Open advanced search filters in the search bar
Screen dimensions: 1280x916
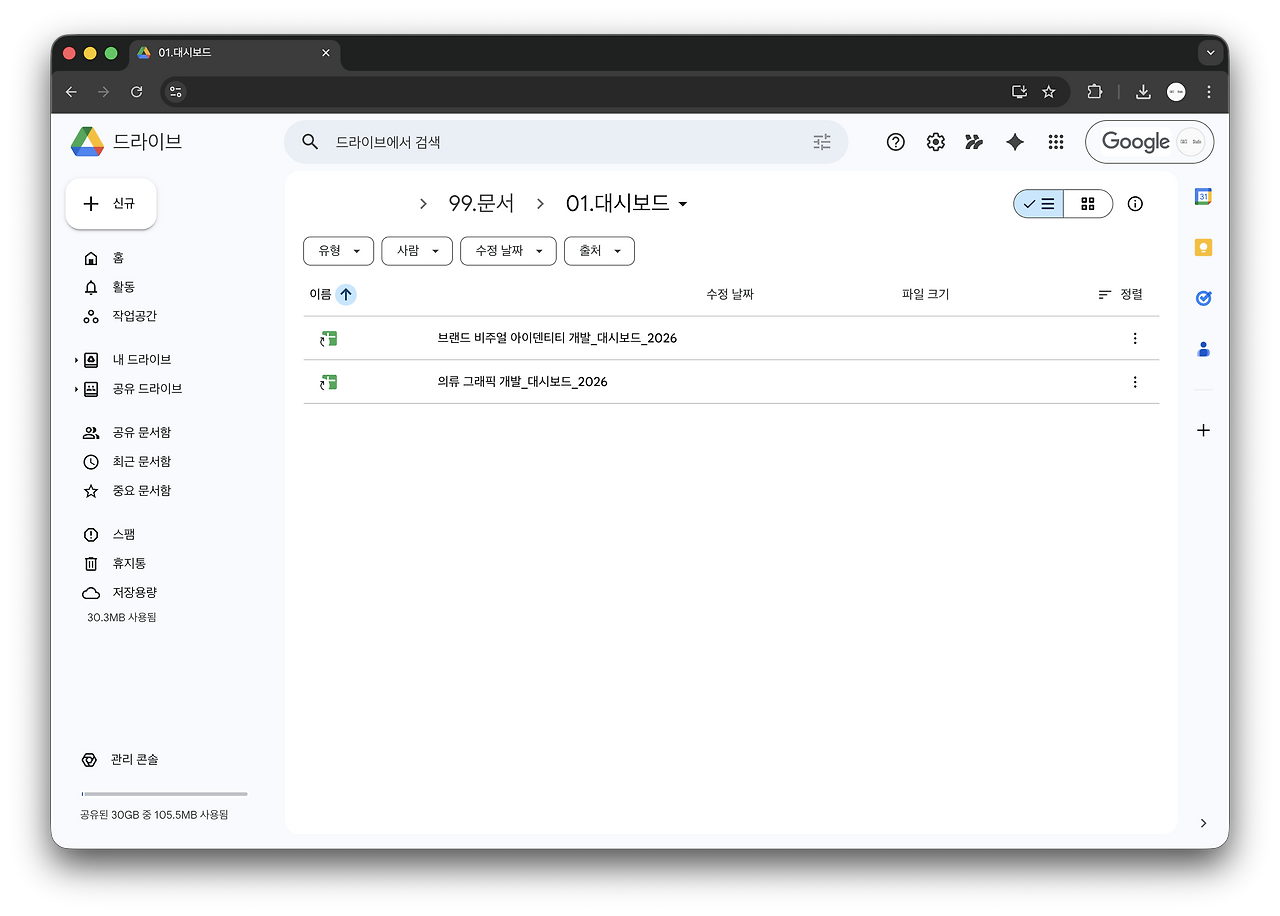[x=822, y=142]
